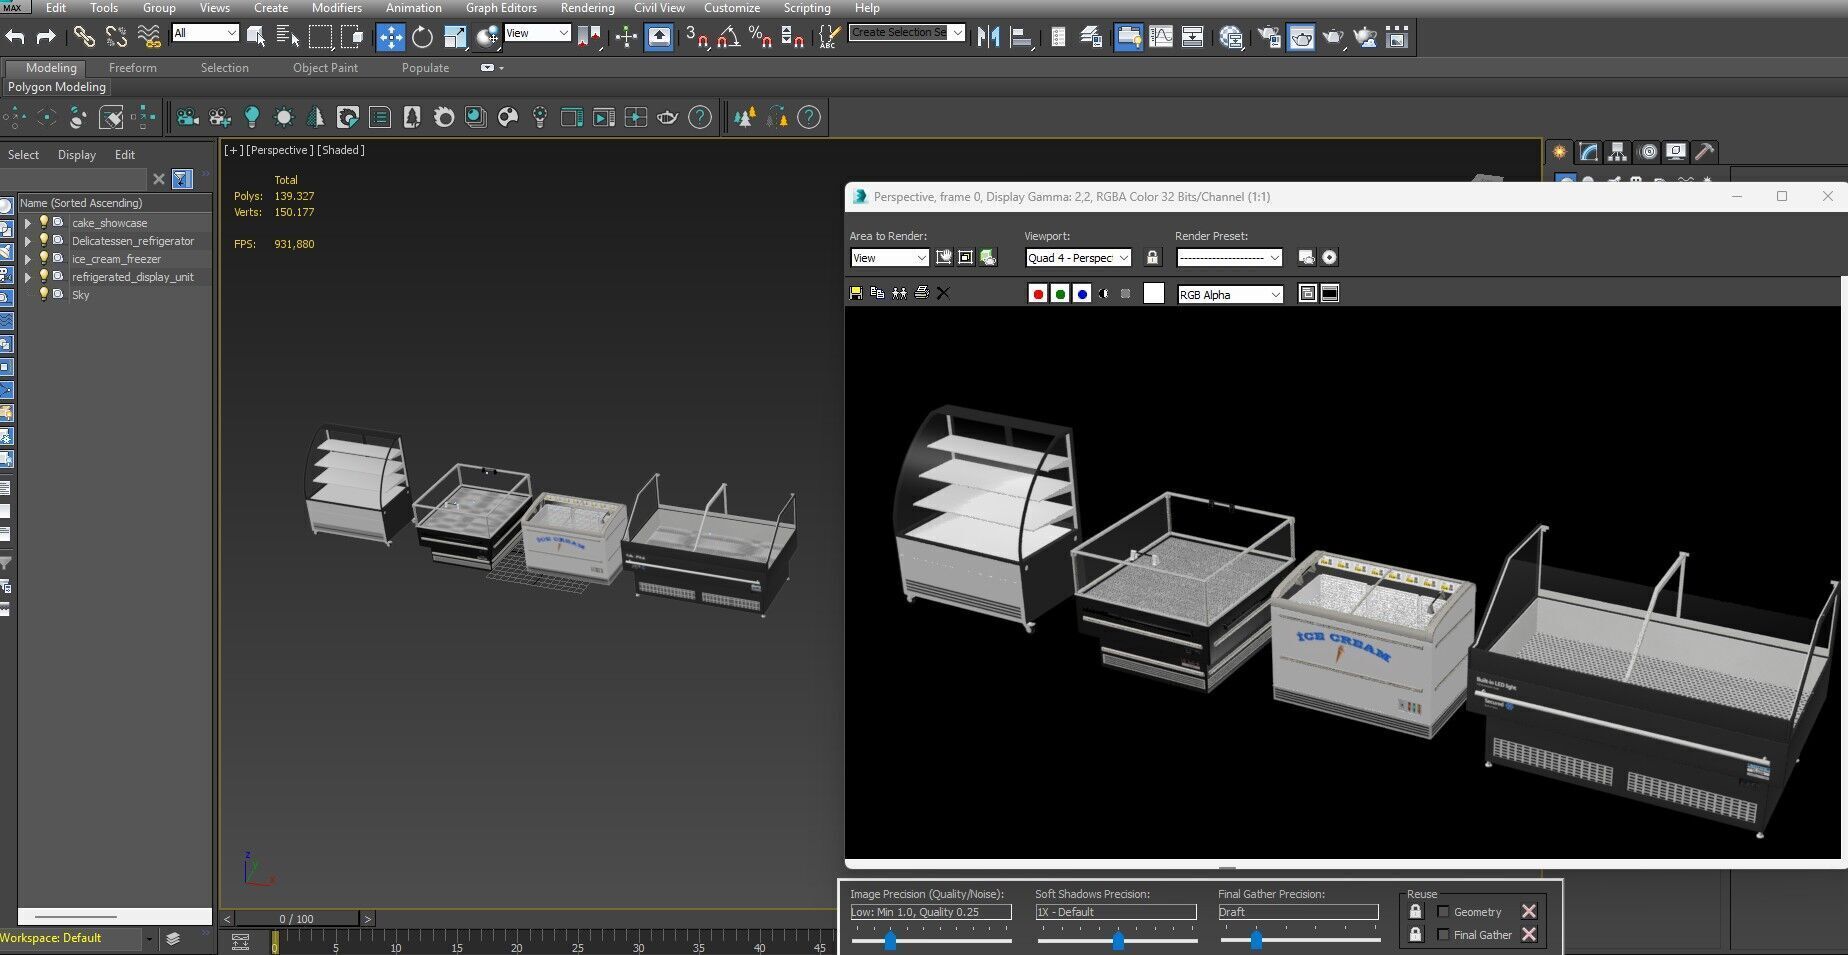
Task: Choose the Rectangular Selection Region tool
Action: (x=320, y=37)
